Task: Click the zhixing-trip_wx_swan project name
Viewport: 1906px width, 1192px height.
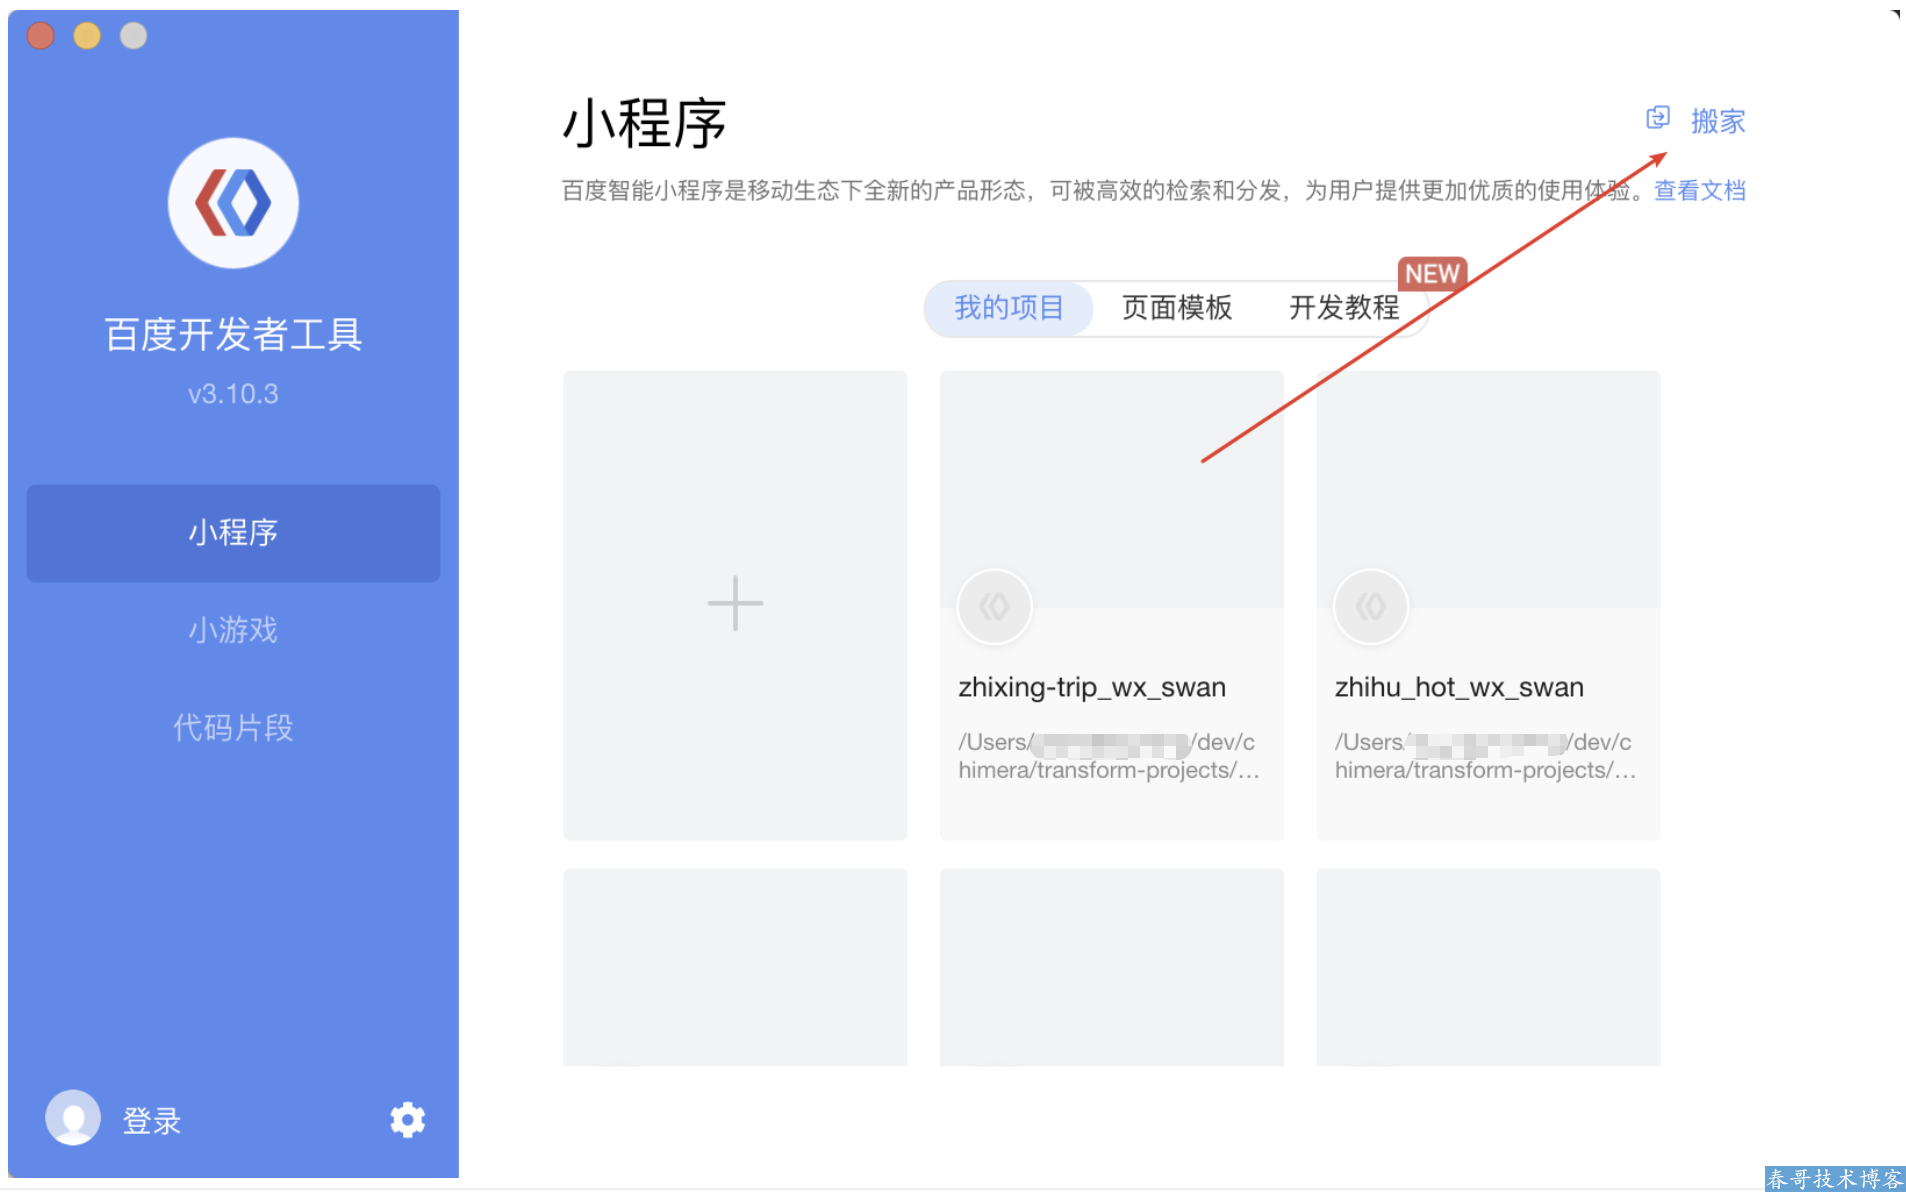Action: [x=1092, y=687]
